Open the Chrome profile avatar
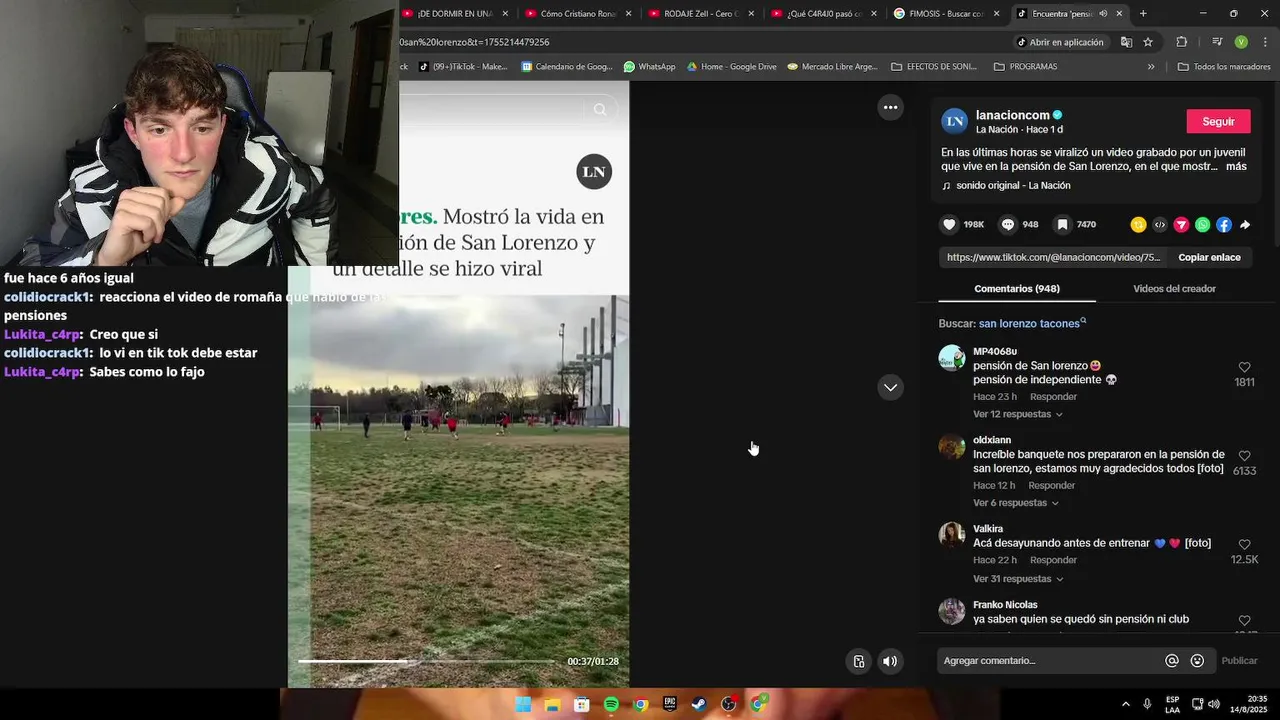The height and width of the screenshot is (720, 1280). click(x=1241, y=42)
